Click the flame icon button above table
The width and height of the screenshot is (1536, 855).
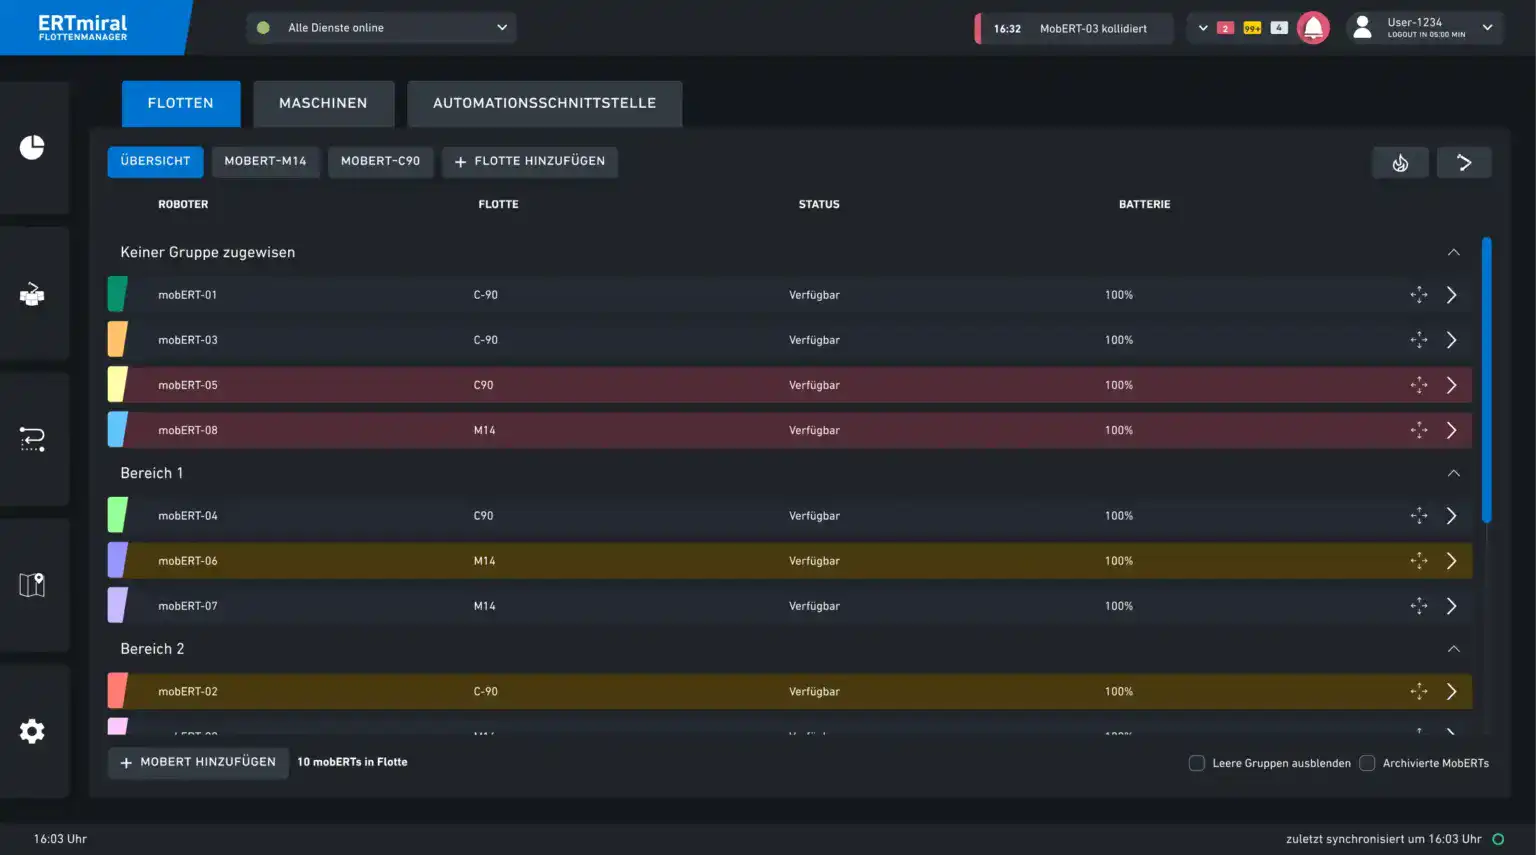[1400, 162]
